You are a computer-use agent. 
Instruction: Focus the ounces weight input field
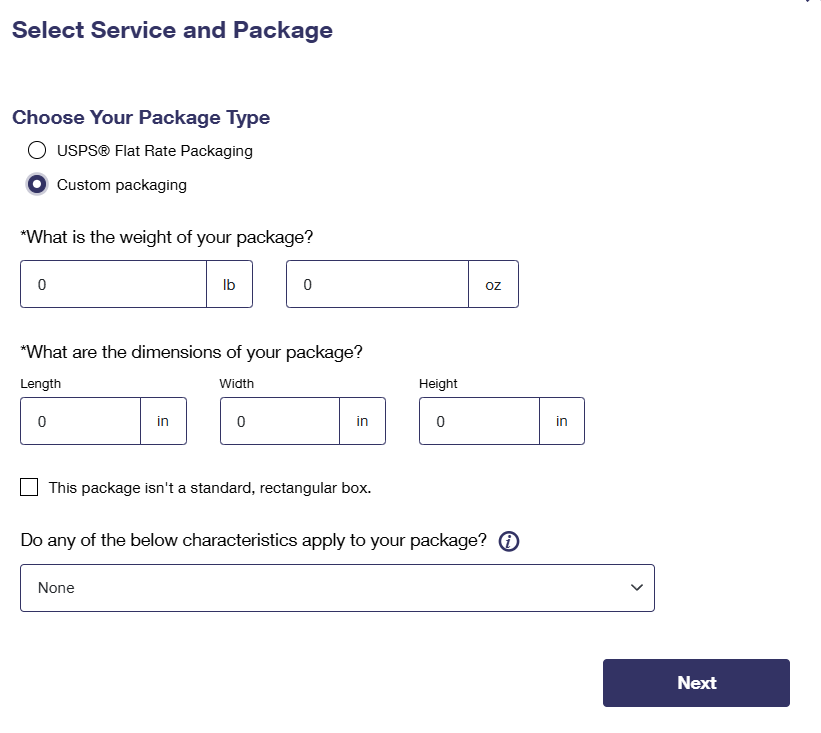click(378, 285)
